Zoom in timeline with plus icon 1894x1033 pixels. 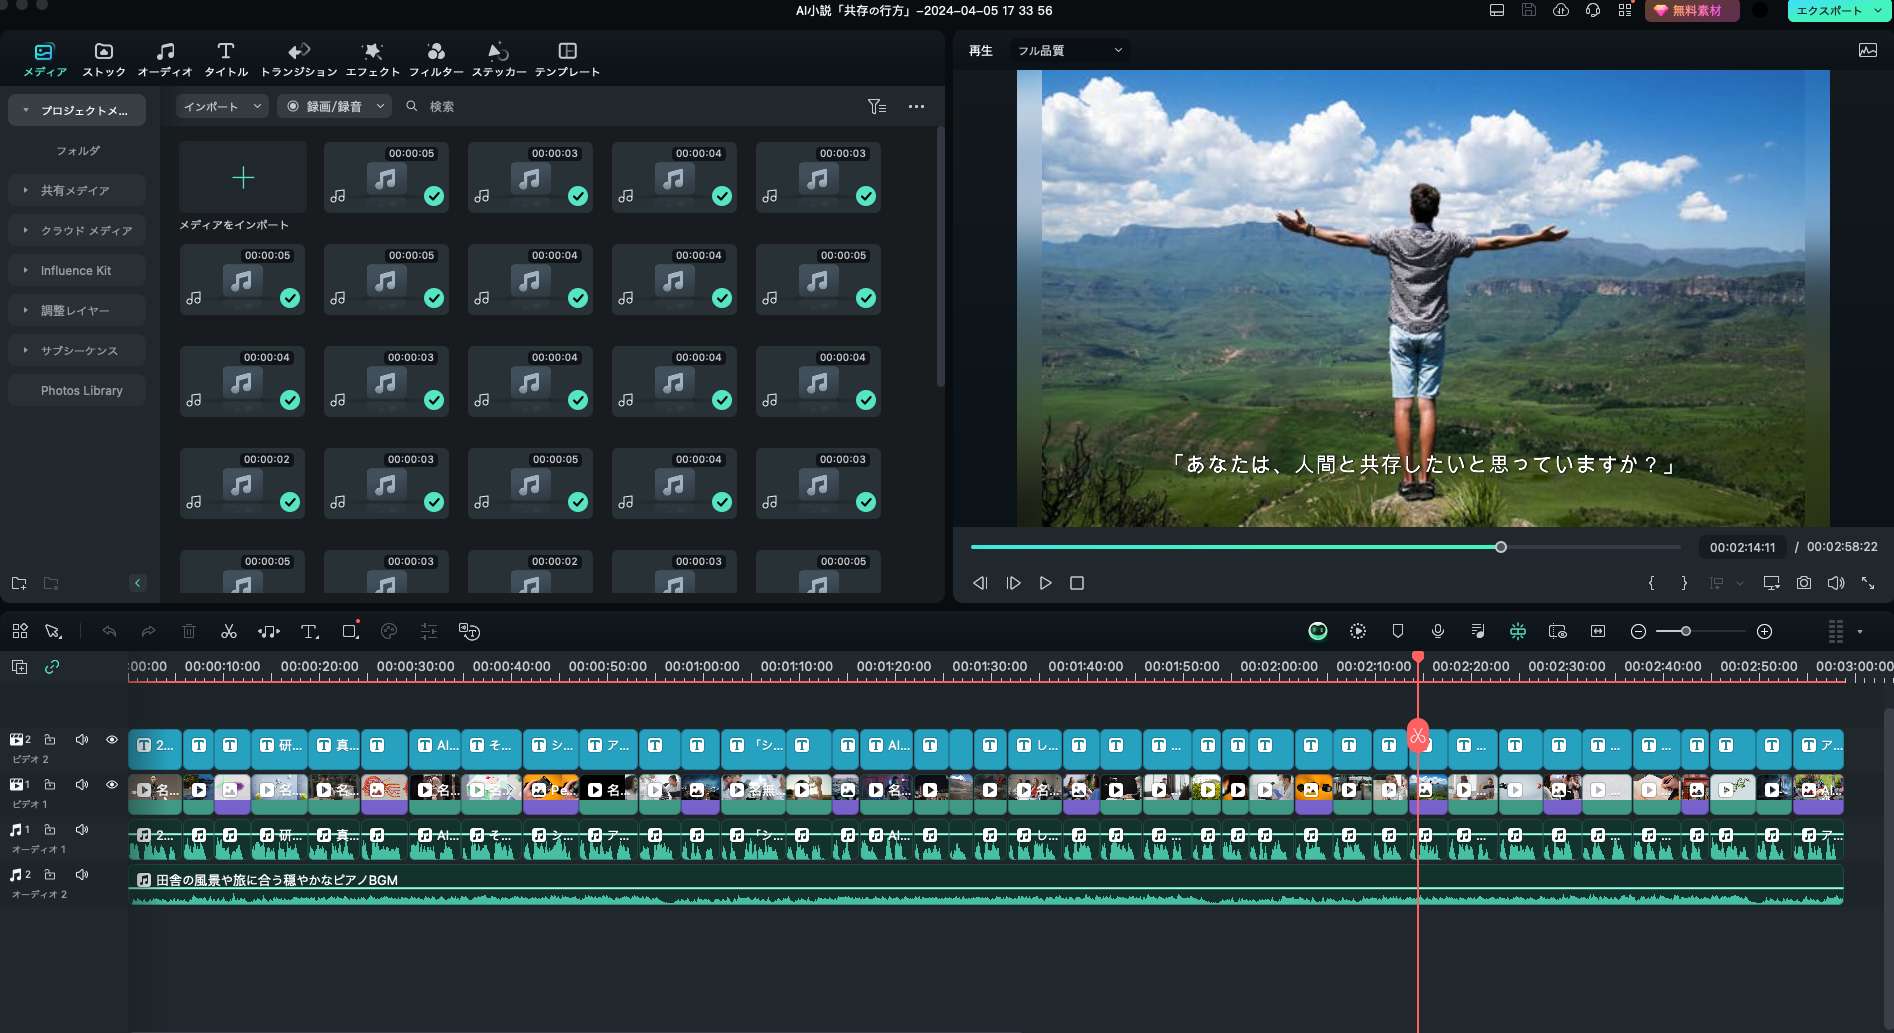point(1765,631)
